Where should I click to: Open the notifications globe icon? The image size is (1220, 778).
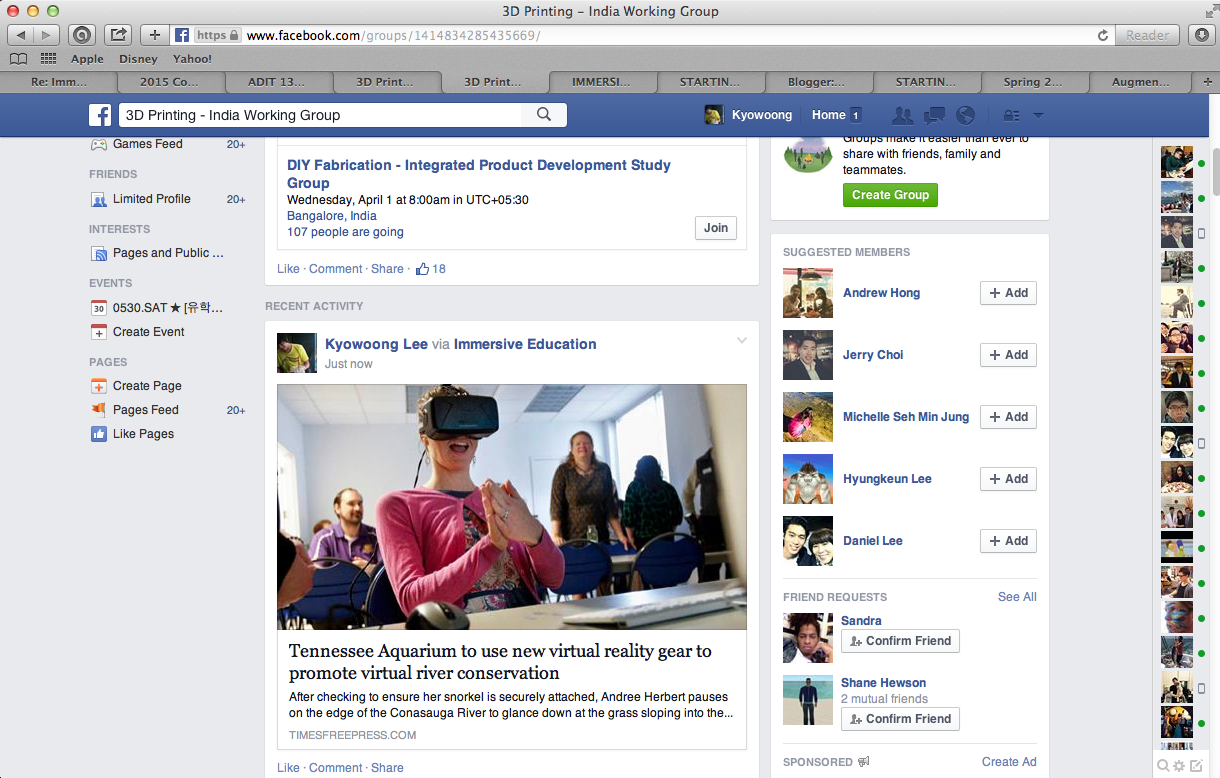pyautogui.click(x=965, y=115)
